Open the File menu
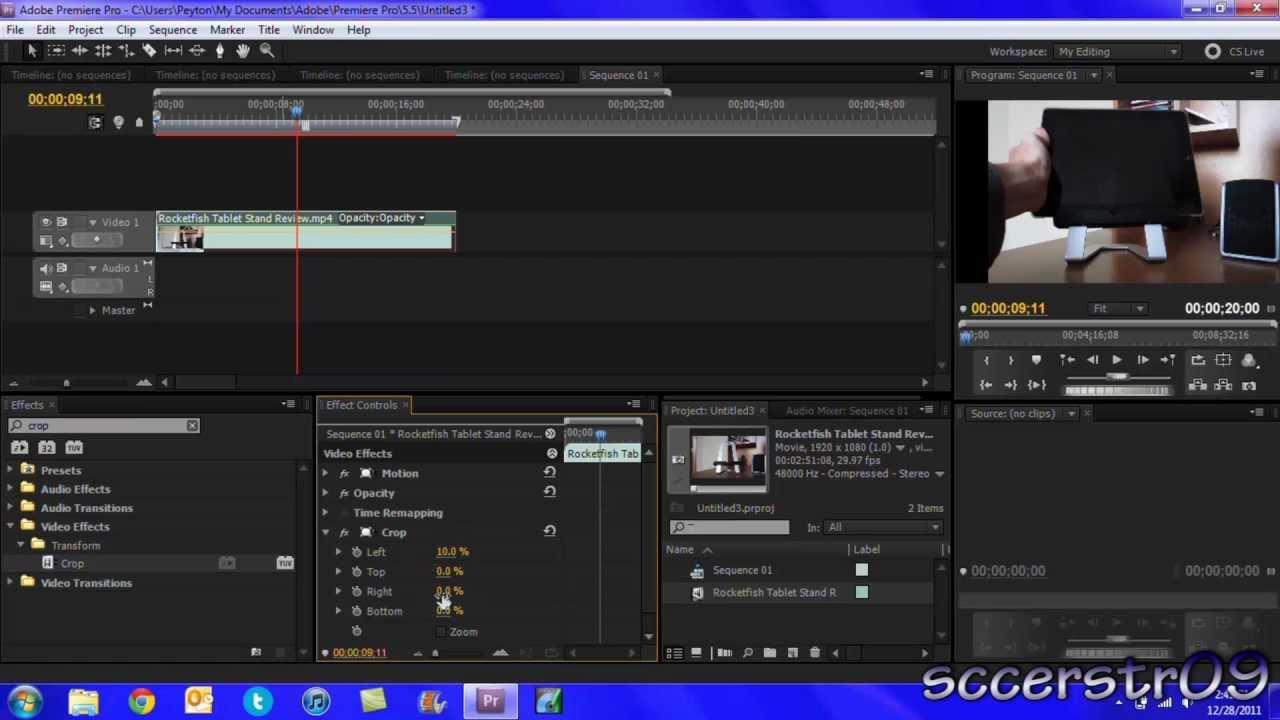This screenshot has height=720, width=1280. coord(15,30)
